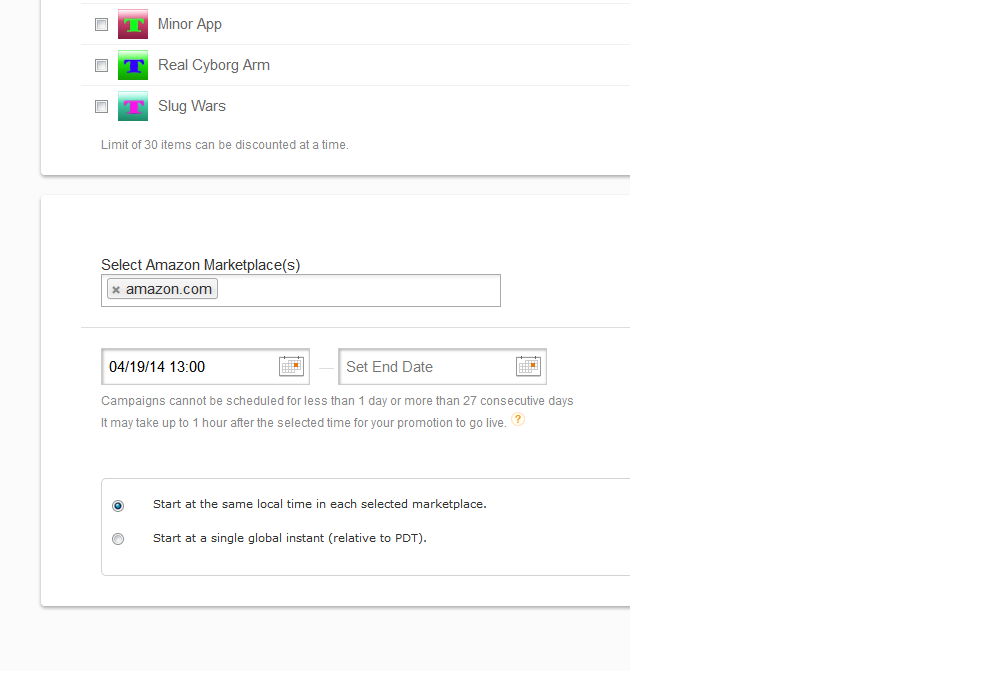This screenshot has height=675, width=992.
Task: Click the amazon.com tag label
Action: [x=169, y=289]
